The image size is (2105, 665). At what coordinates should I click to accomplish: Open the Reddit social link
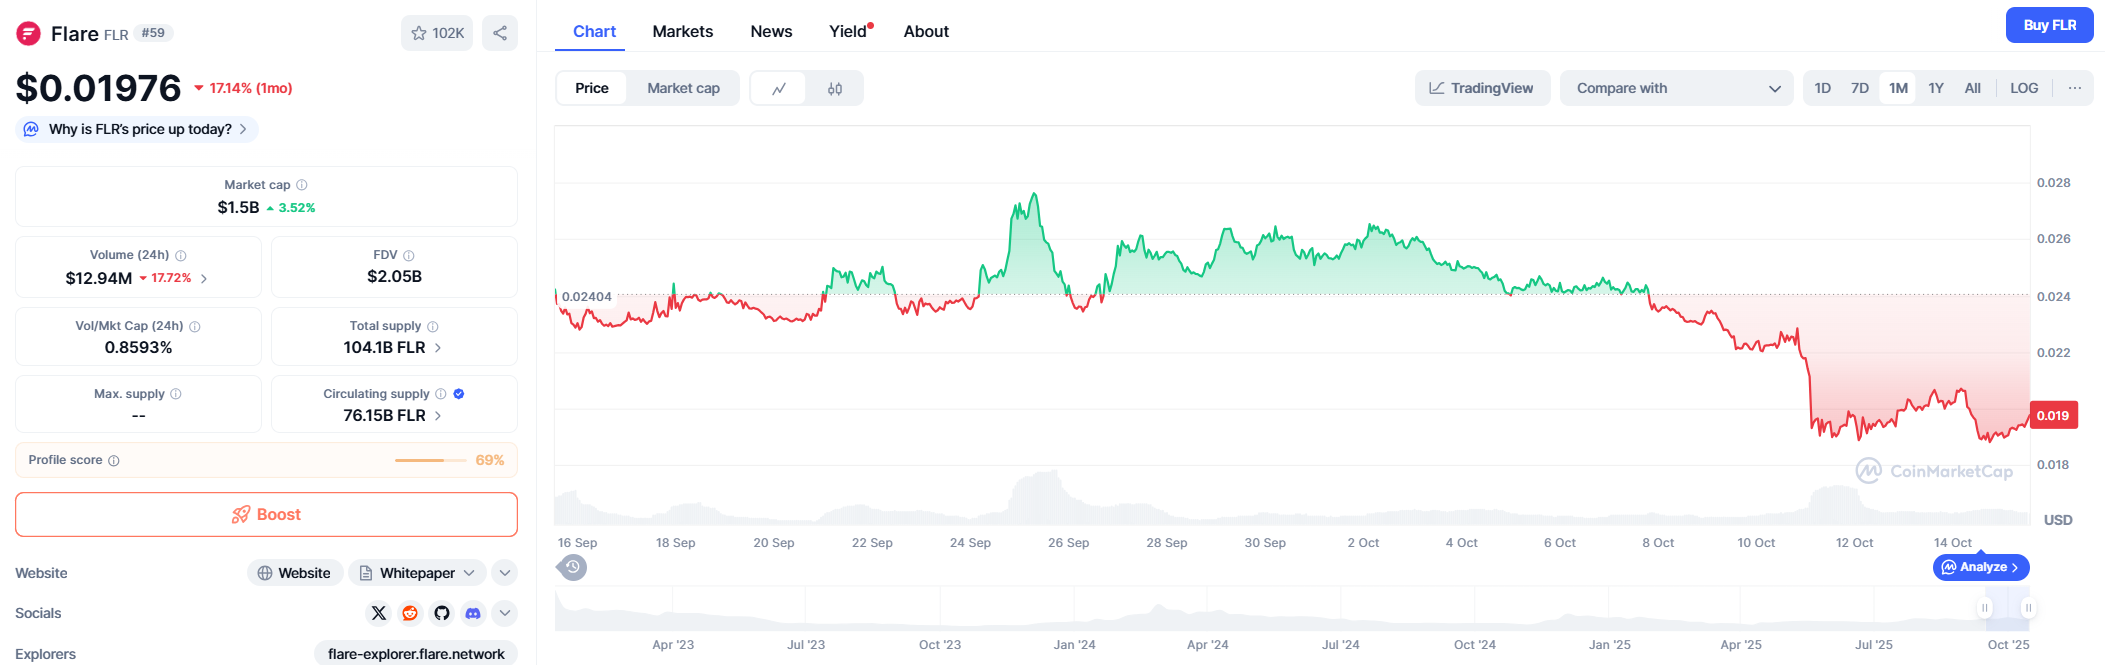[x=410, y=613]
